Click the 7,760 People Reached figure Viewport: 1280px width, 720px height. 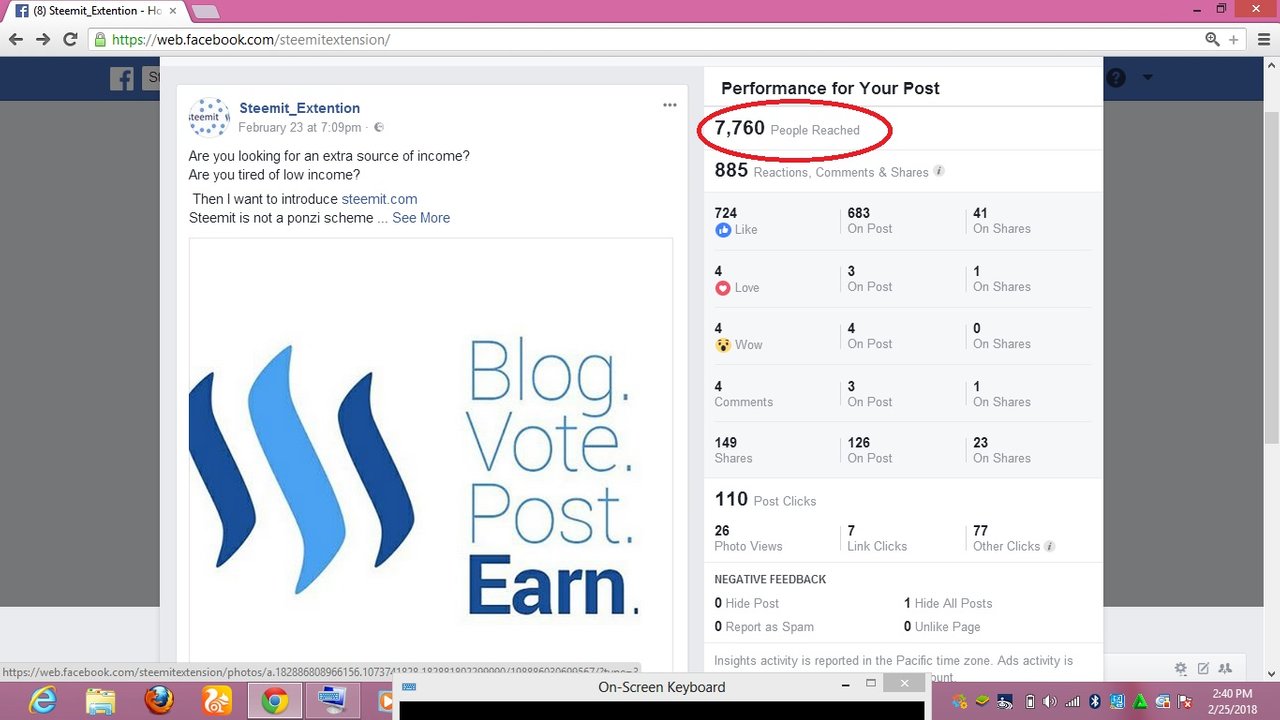coord(787,129)
